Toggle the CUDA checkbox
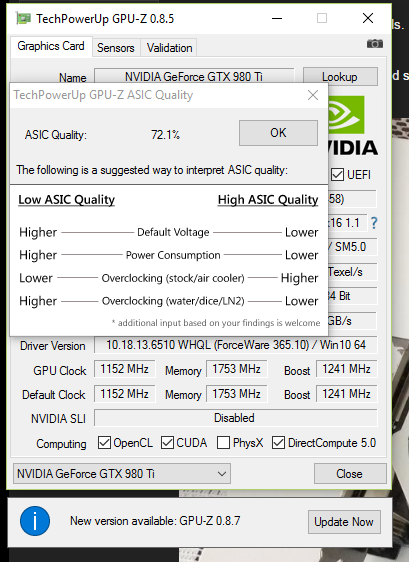Screen dimensions: 409x562 (x=167, y=443)
